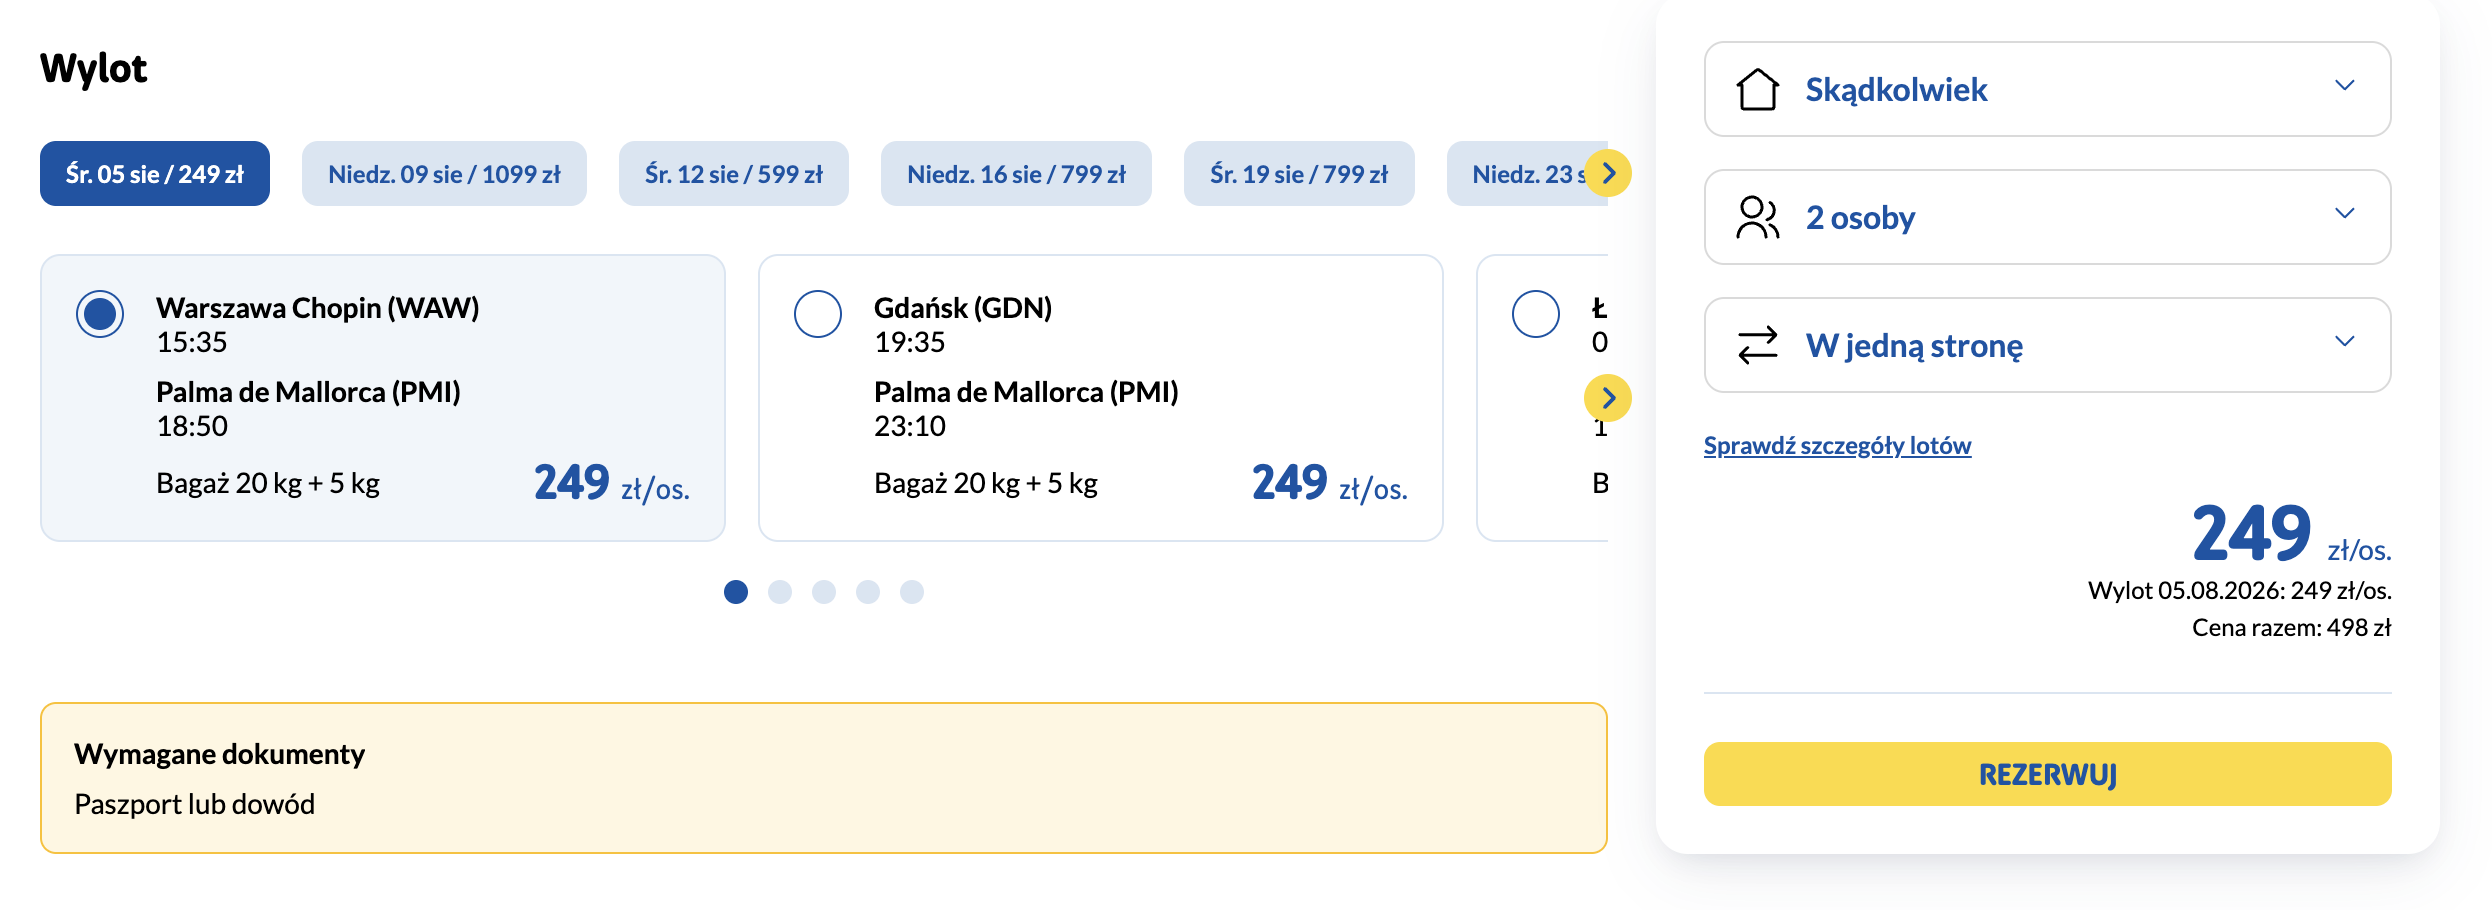Click the two-way arrows icon by W jedną stronę
This screenshot has height=910, width=2492.
point(1757,345)
